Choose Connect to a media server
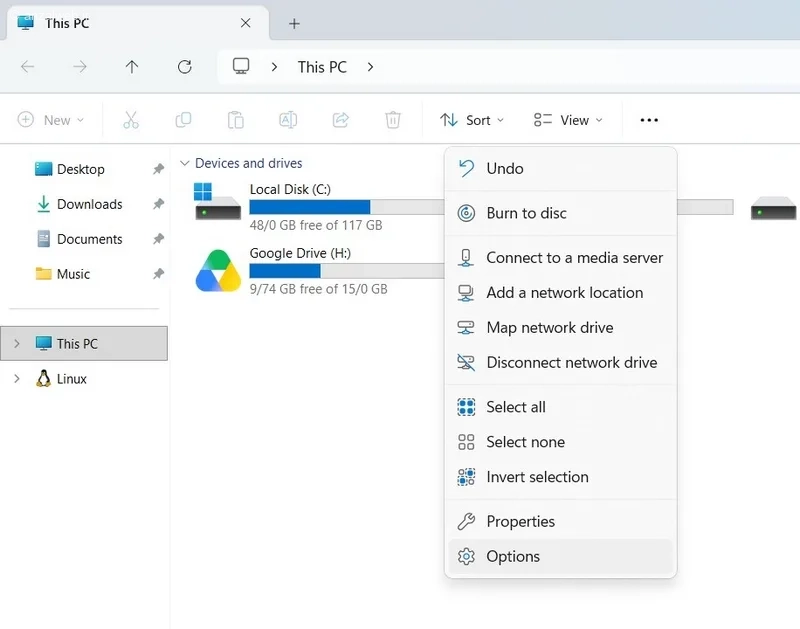This screenshot has width=800, height=629. [x=561, y=258]
